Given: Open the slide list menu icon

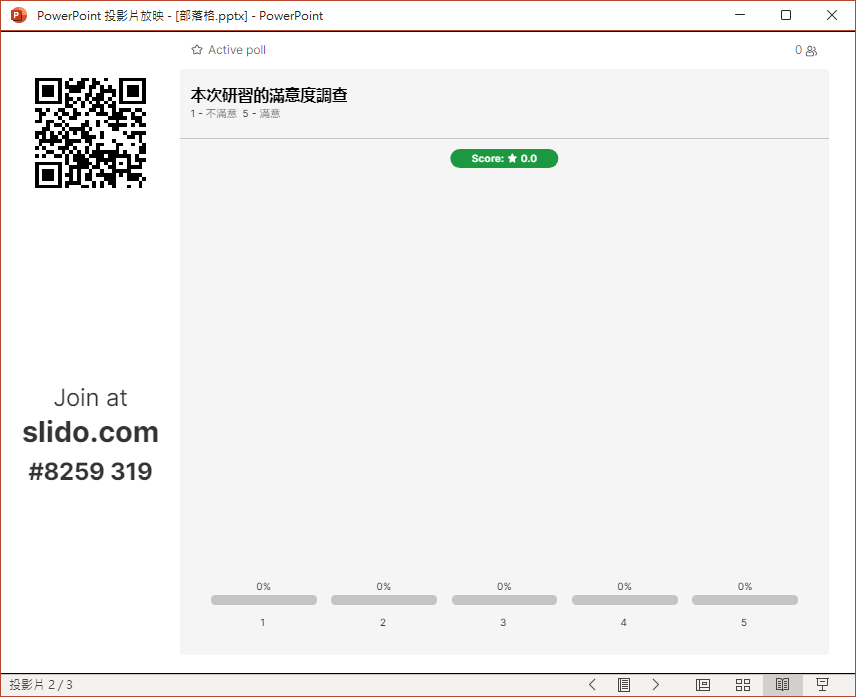Looking at the screenshot, I should (623, 684).
